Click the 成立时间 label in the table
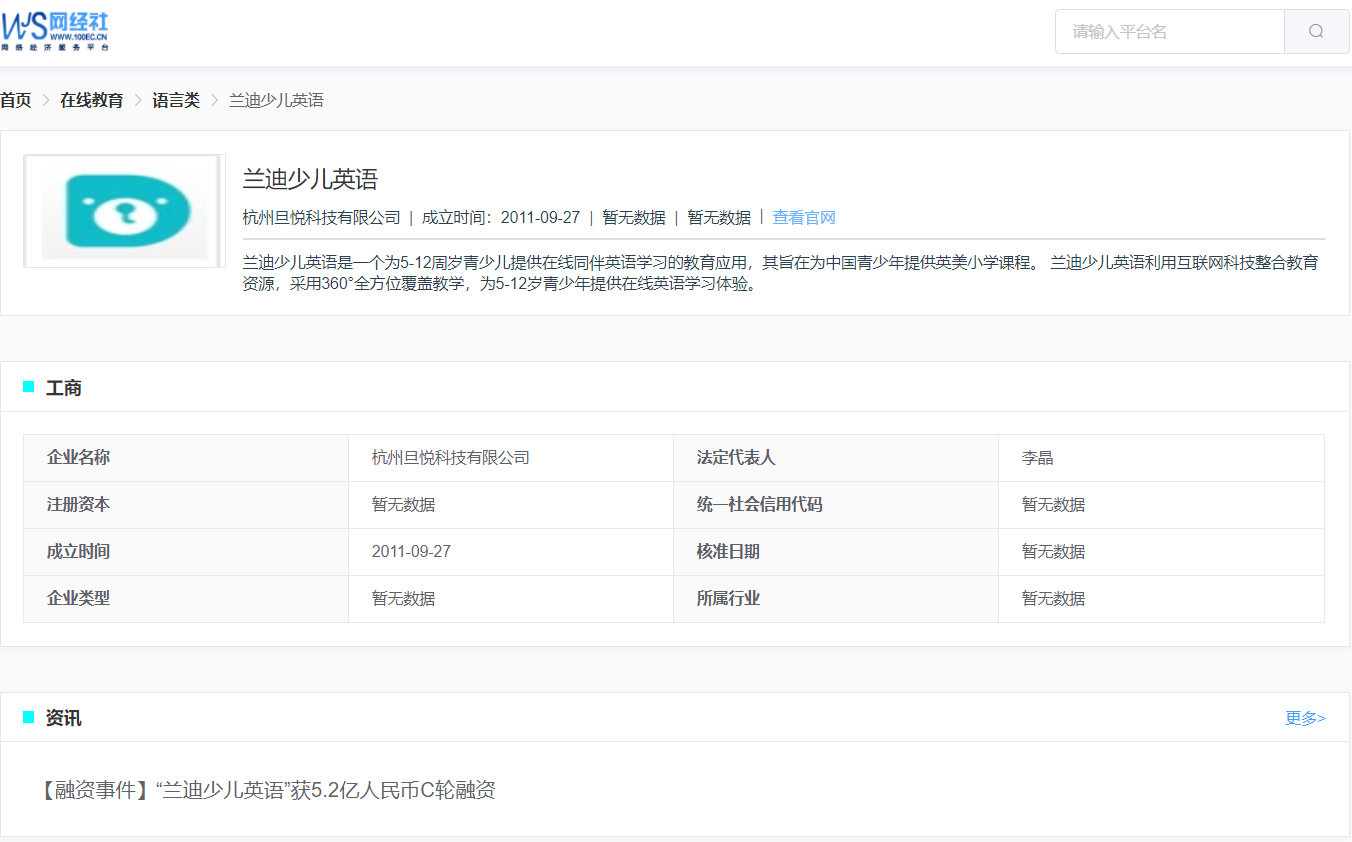This screenshot has width=1352, height=842. [x=186, y=552]
